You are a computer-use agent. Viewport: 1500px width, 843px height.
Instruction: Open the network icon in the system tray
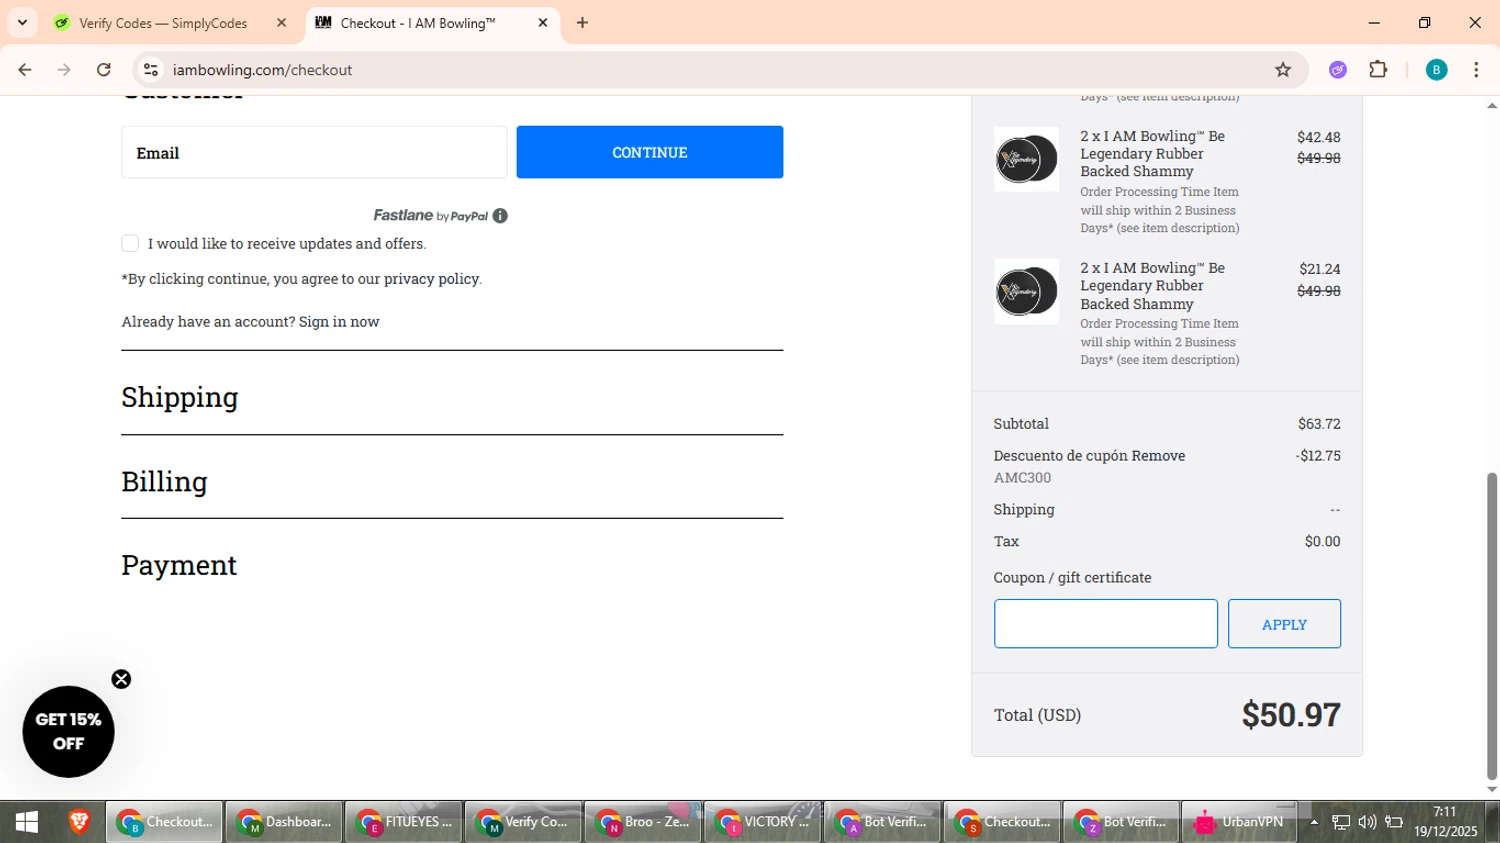(1341, 822)
